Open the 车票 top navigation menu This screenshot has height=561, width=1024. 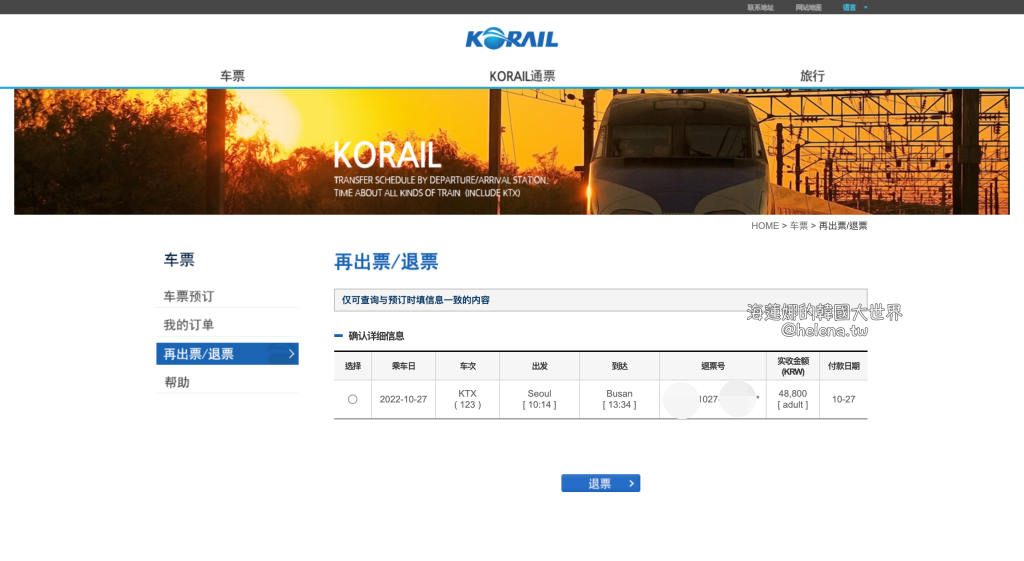(232, 76)
